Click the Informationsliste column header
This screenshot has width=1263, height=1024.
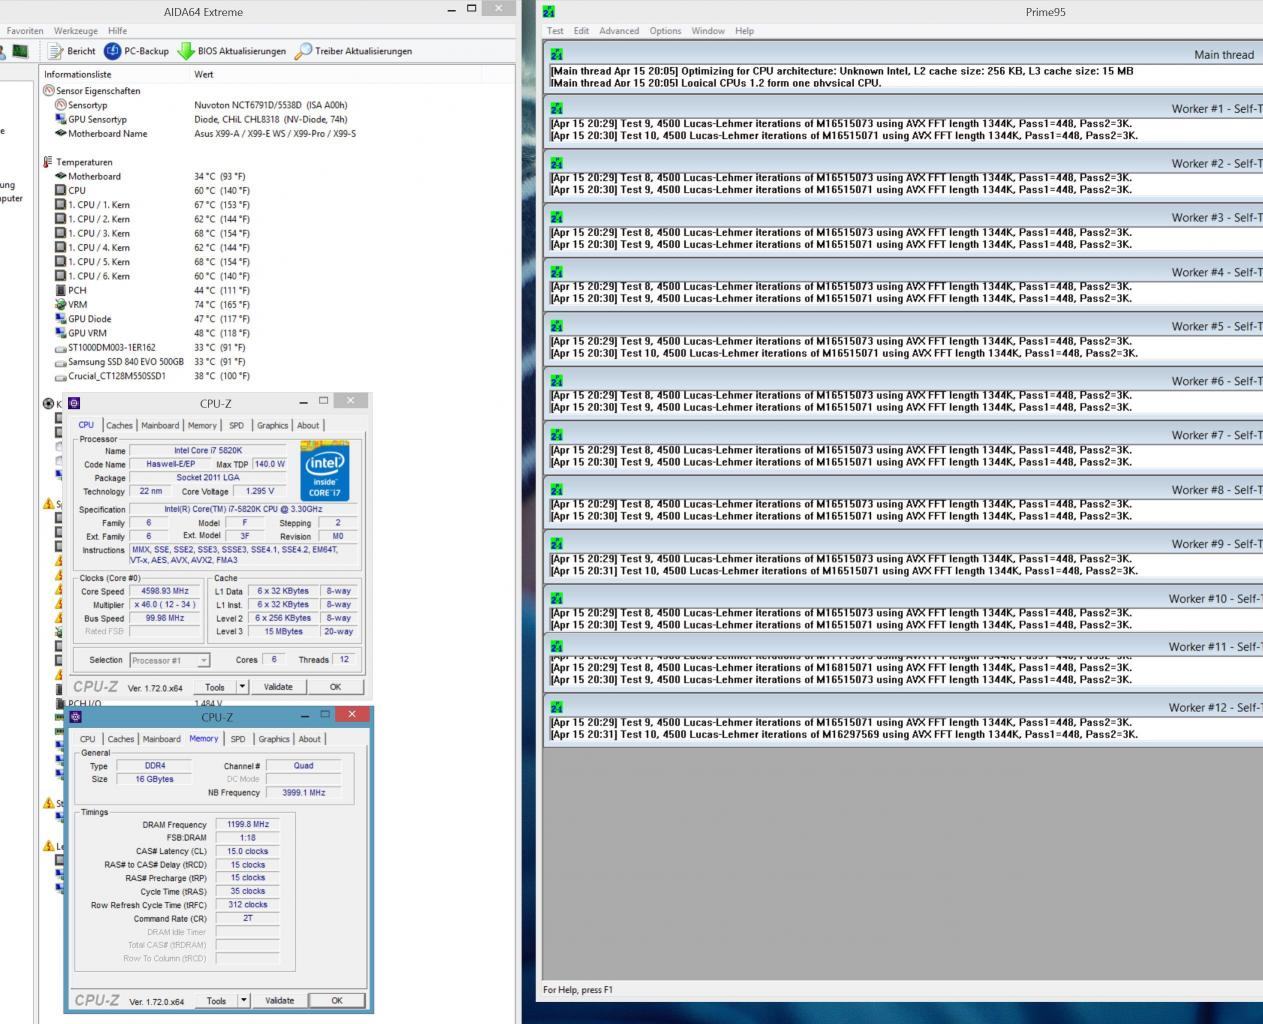pyautogui.click(x=114, y=74)
